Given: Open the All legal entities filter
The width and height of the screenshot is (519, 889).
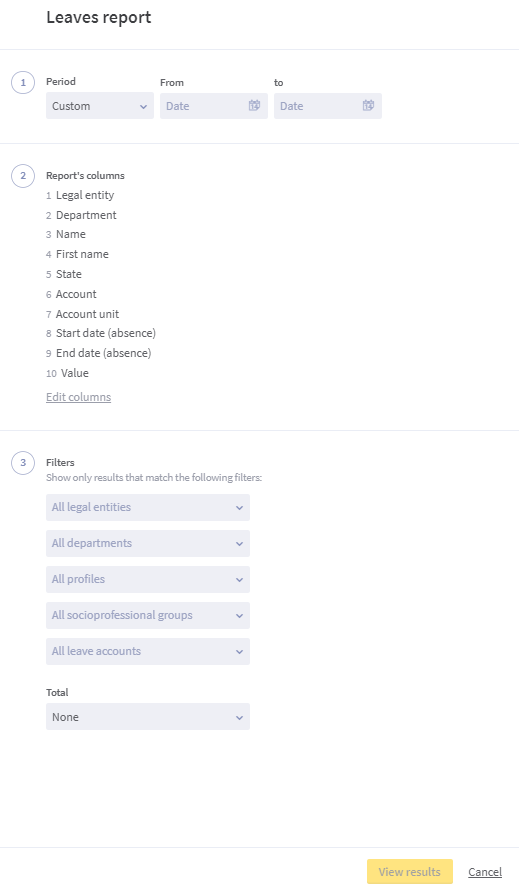Looking at the screenshot, I should pos(147,507).
